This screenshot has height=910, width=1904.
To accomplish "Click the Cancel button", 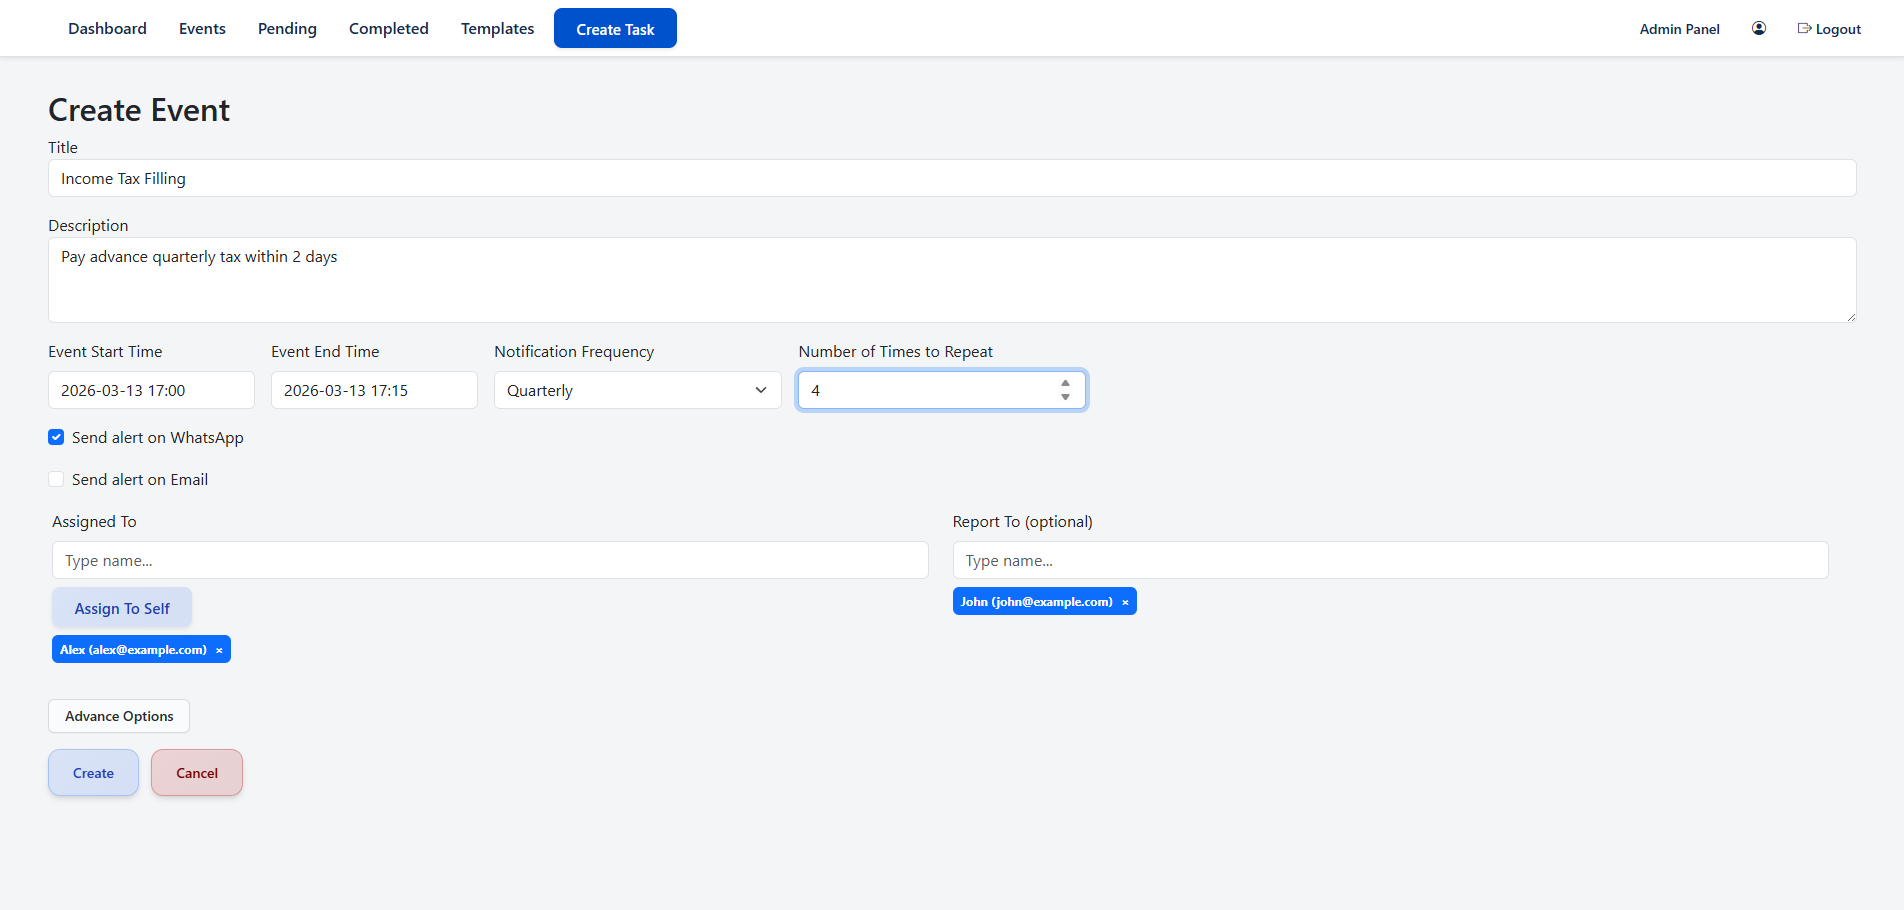I will click(x=197, y=773).
